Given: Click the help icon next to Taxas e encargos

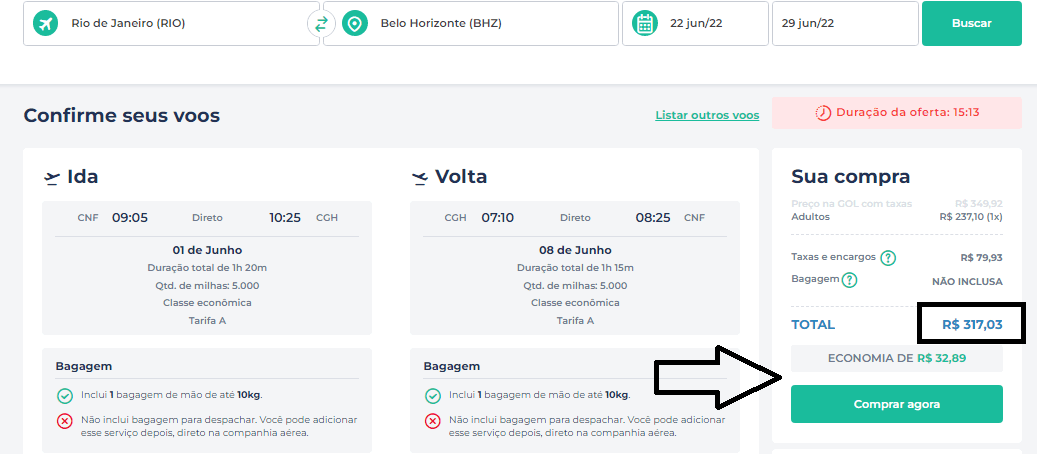Looking at the screenshot, I should (889, 257).
